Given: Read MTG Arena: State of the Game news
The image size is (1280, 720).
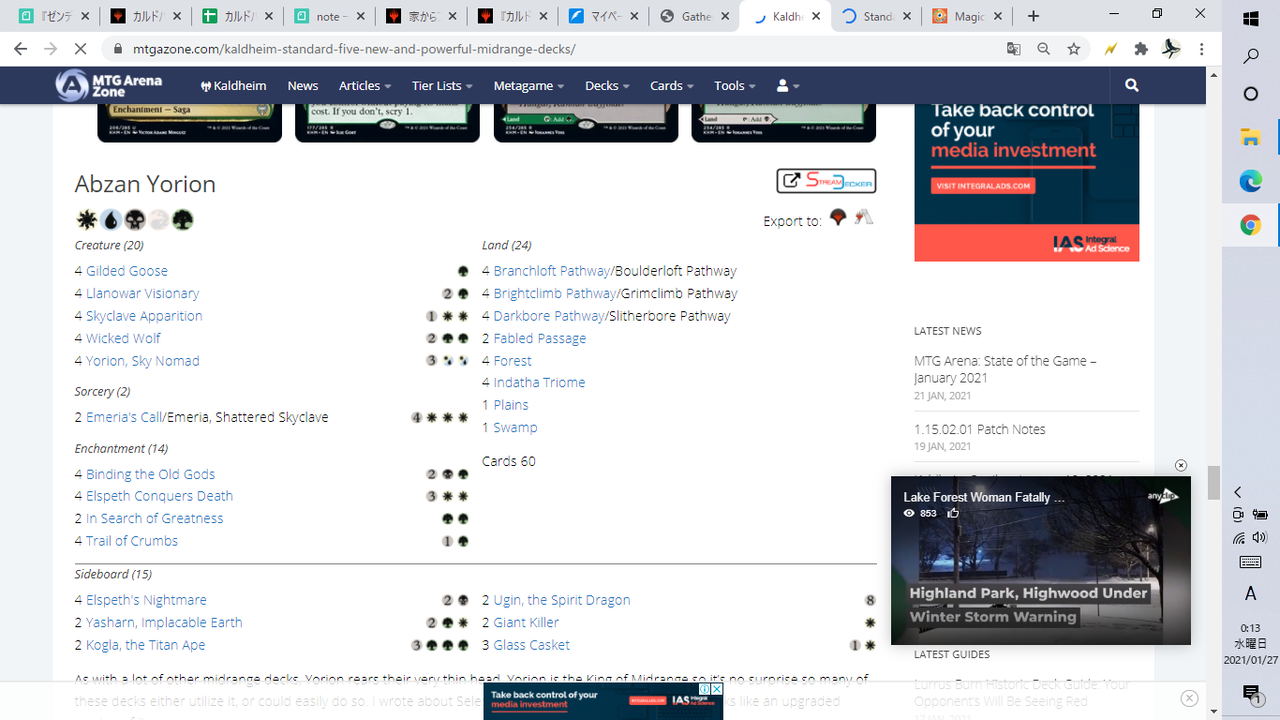Looking at the screenshot, I should coord(1005,369).
